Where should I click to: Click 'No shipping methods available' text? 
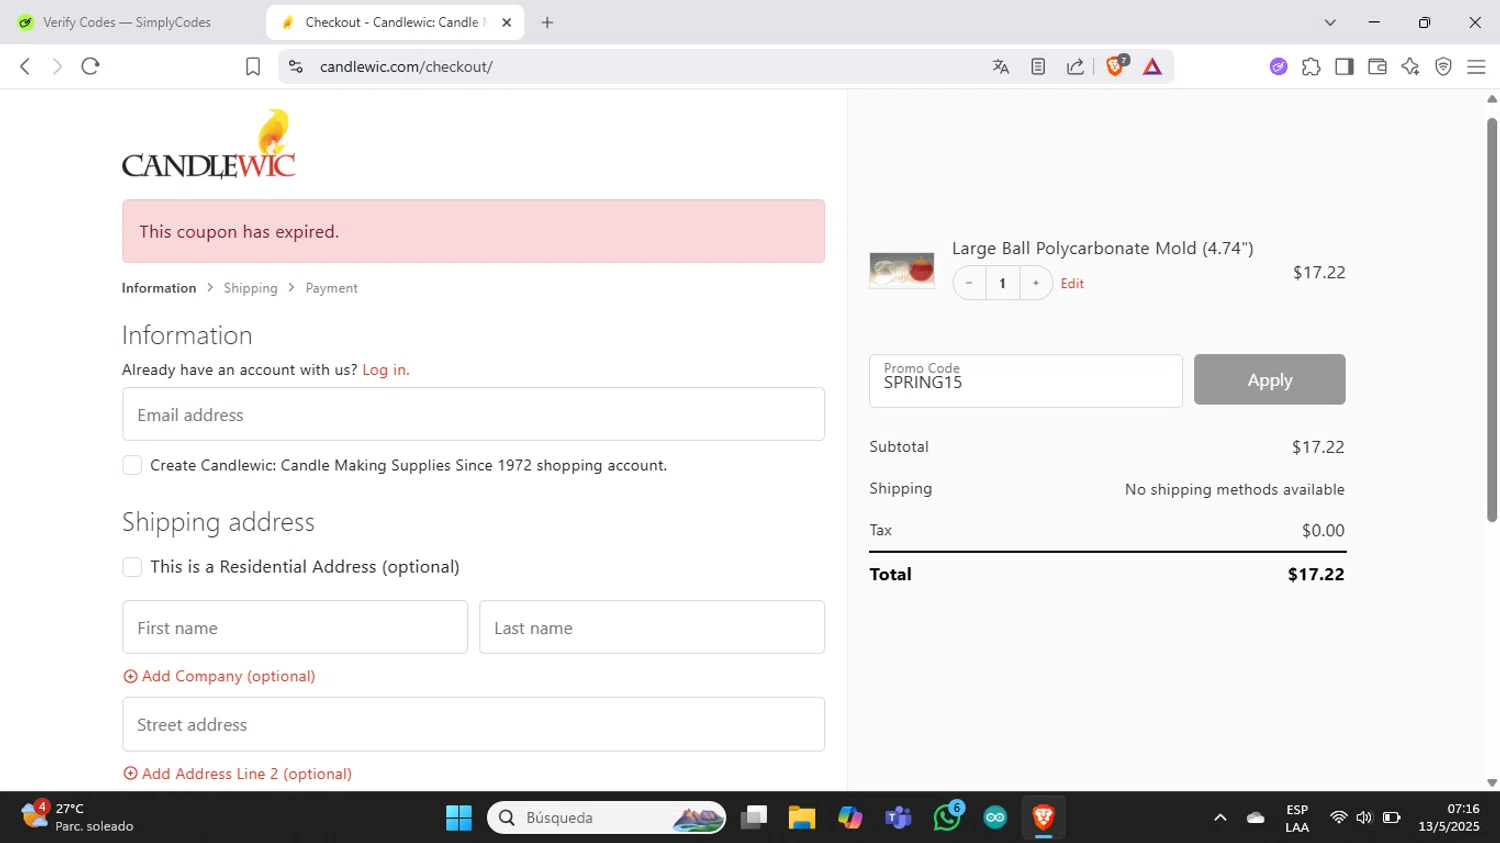tap(1234, 489)
